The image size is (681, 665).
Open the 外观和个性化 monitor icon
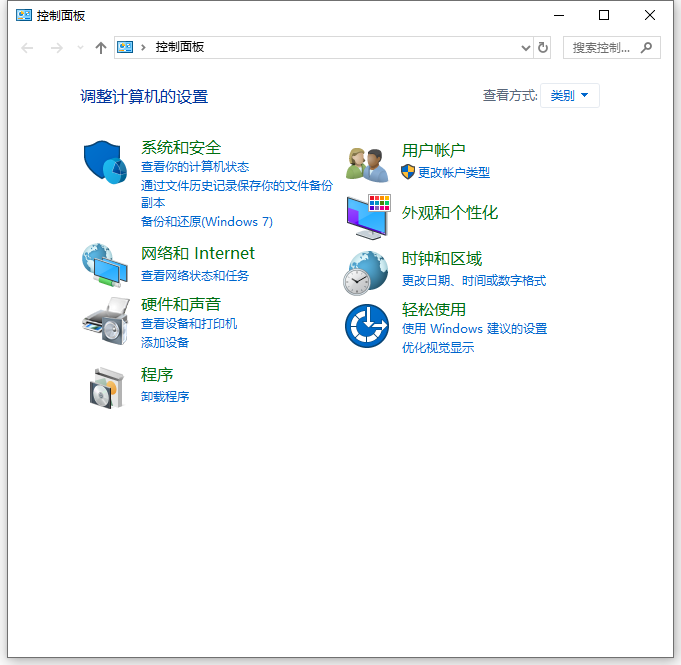[368, 216]
